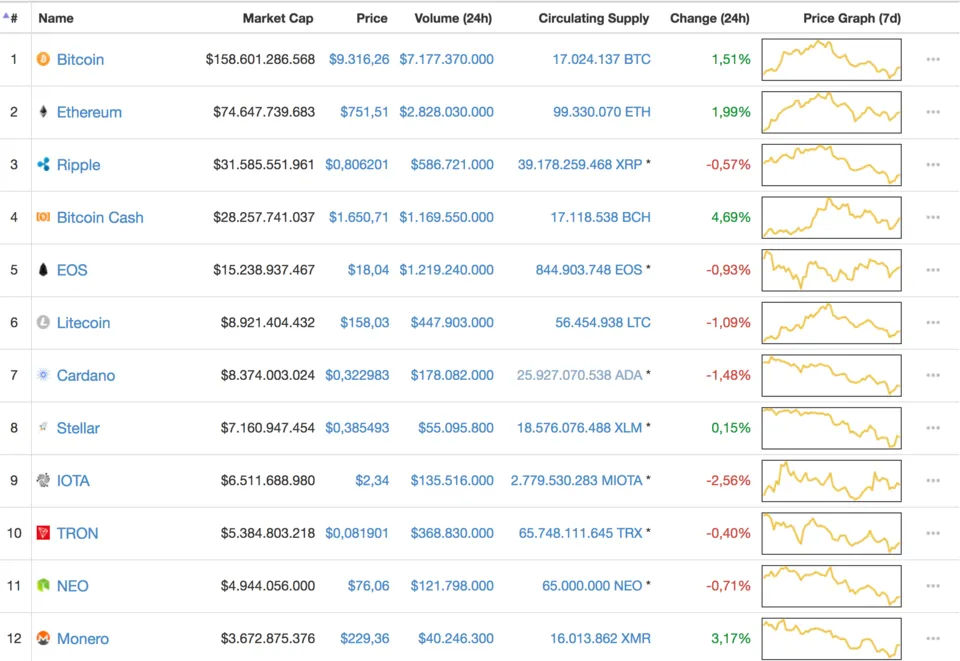Open the more options menu for Stellar

click(933, 428)
